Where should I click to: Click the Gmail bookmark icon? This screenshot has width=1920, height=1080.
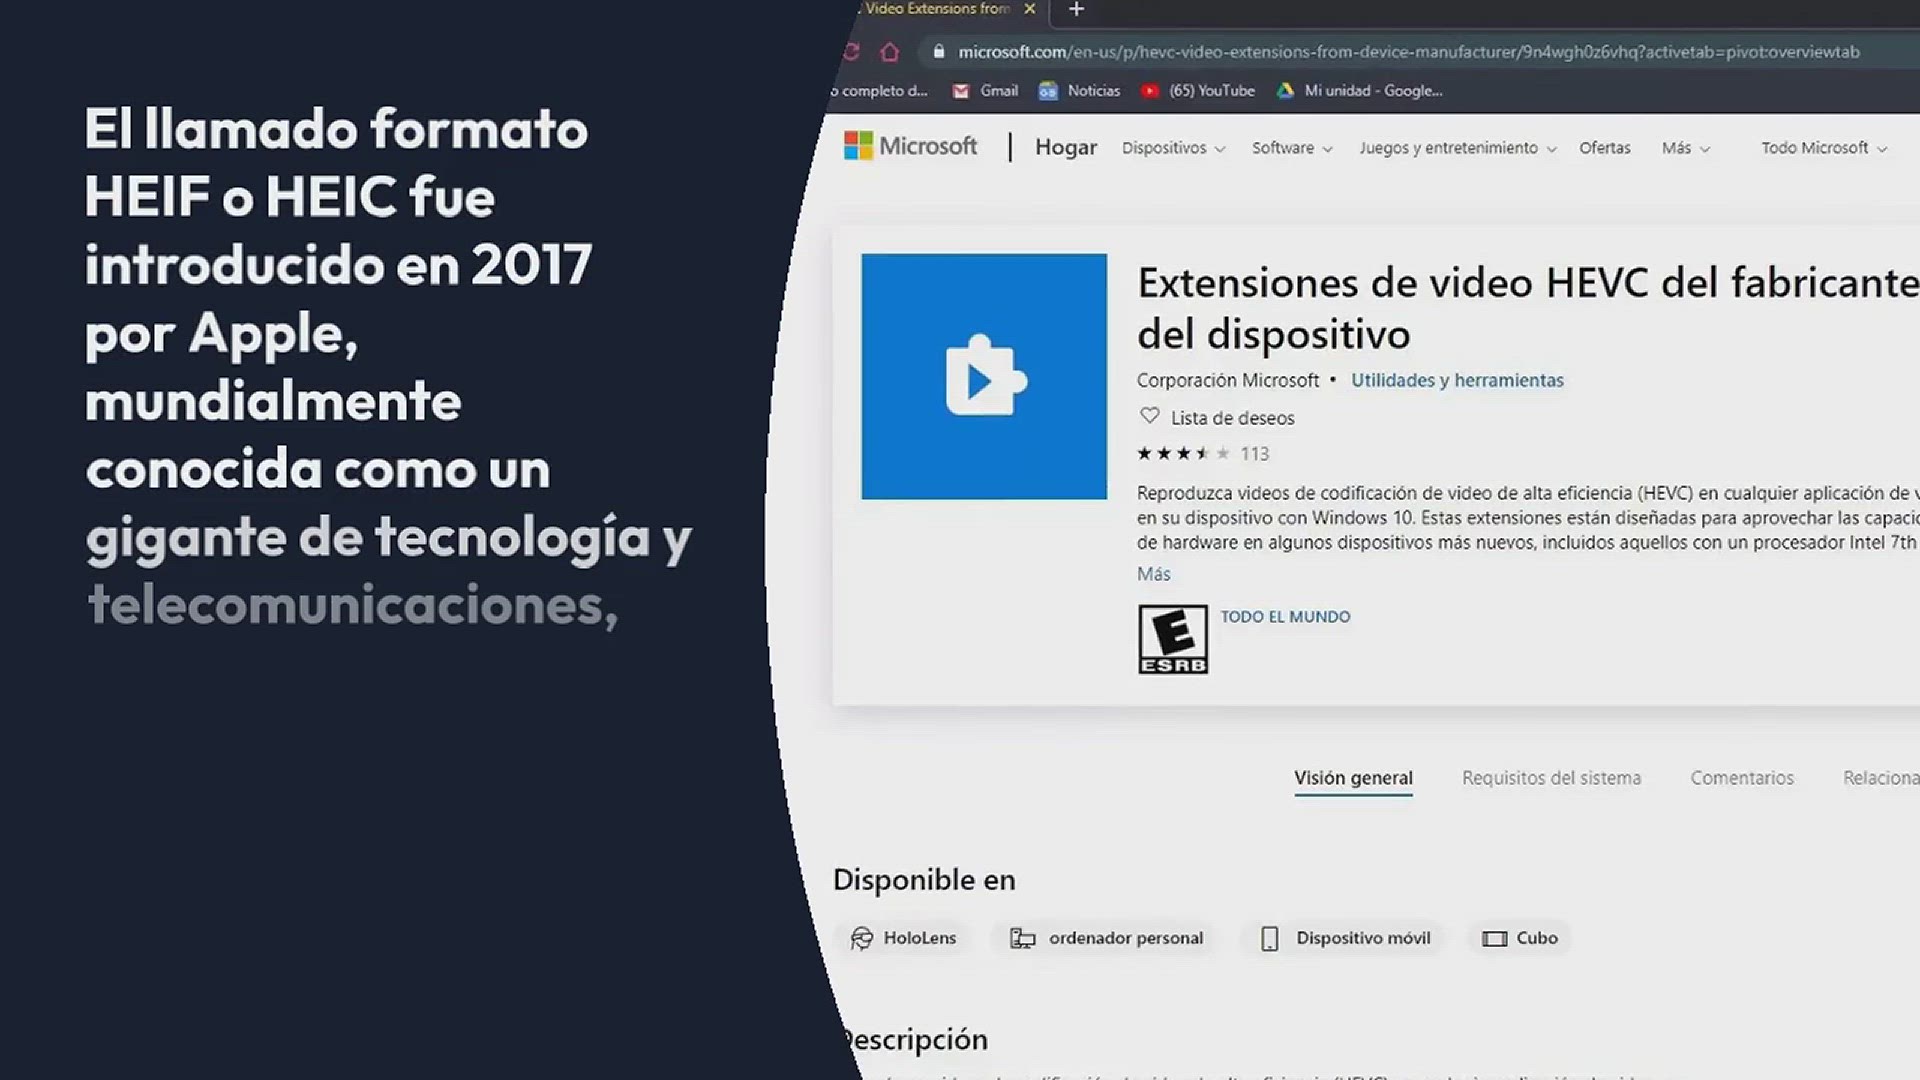pyautogui.click(x=961, y=91)
